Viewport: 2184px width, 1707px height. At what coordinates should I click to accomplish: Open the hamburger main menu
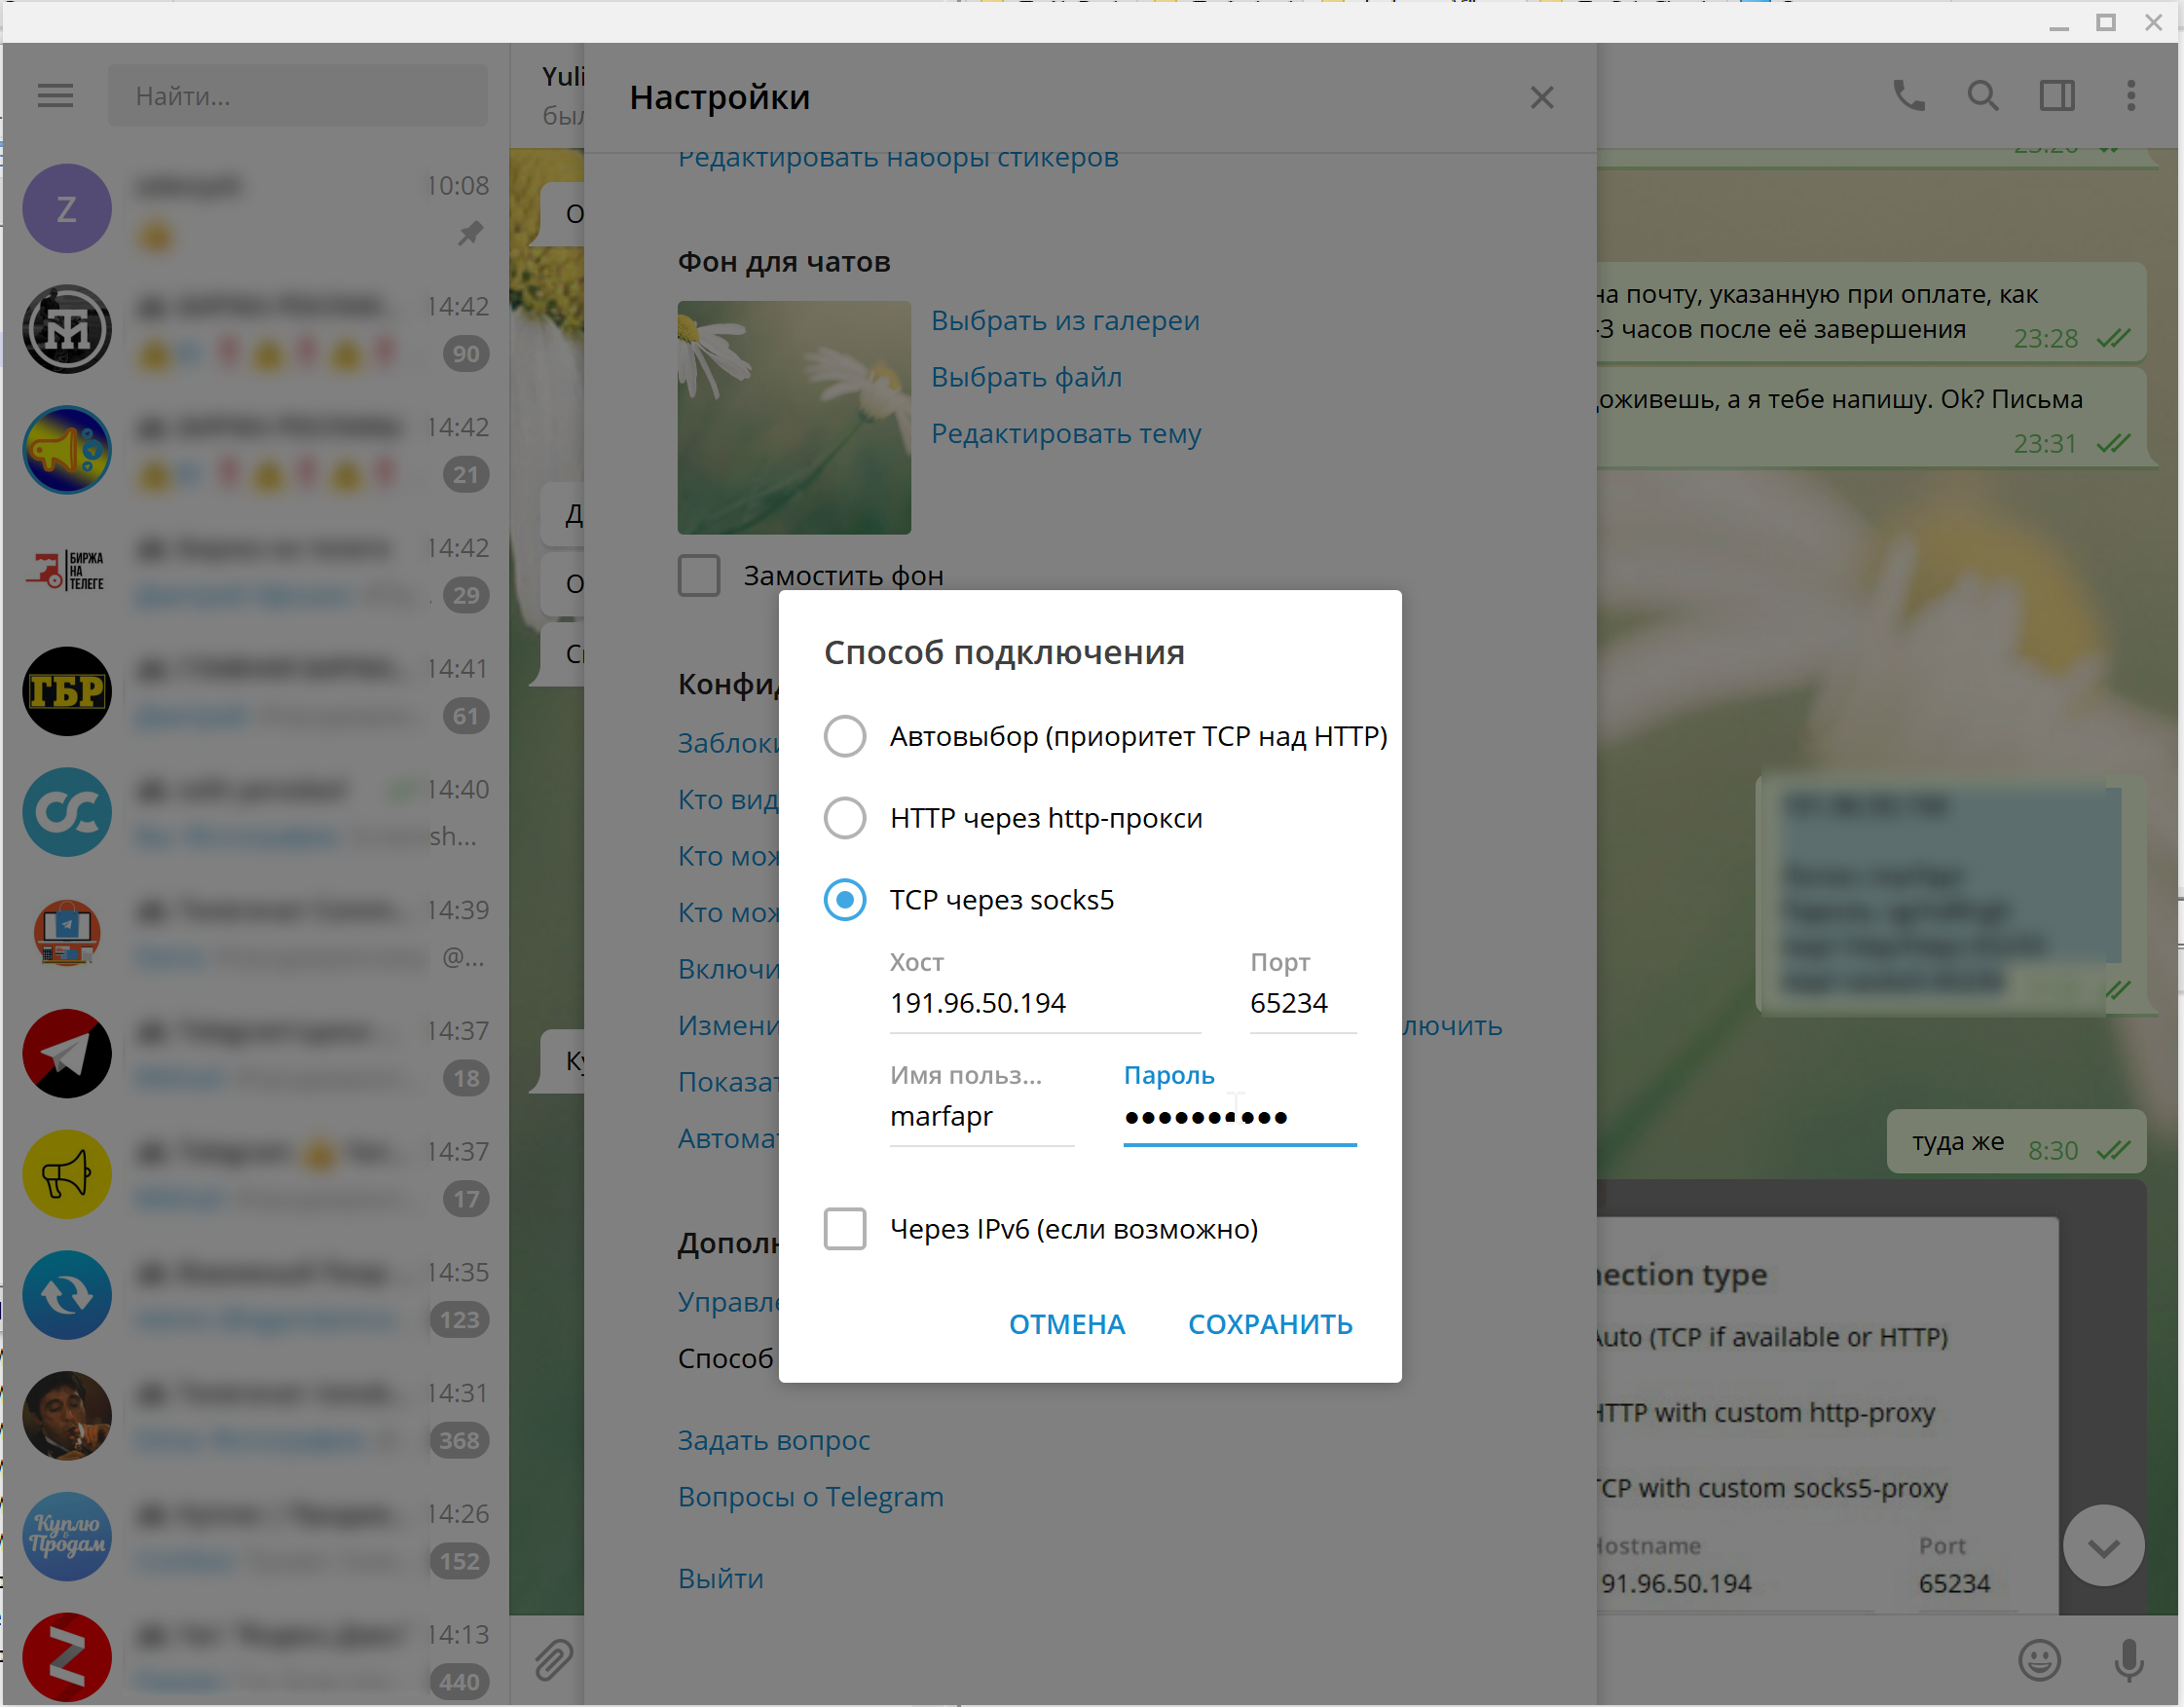click(55, 96)
